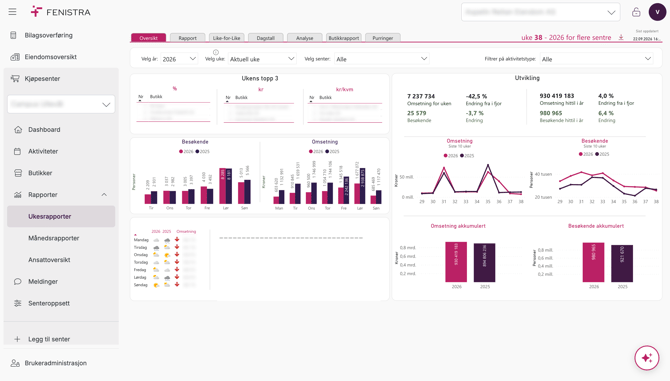Sort the % table by Nr column
This screenshot has height=381, width=670.
[141, 97]
